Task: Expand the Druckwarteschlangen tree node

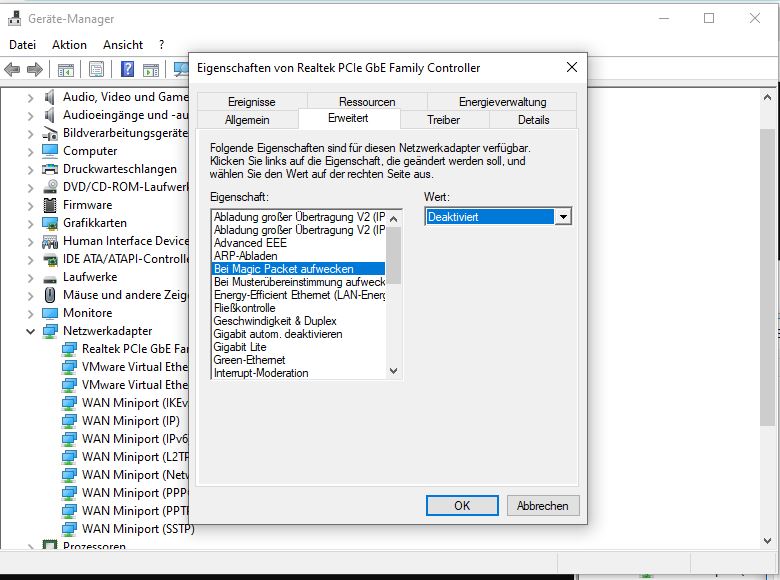Action: coord(30,170)
